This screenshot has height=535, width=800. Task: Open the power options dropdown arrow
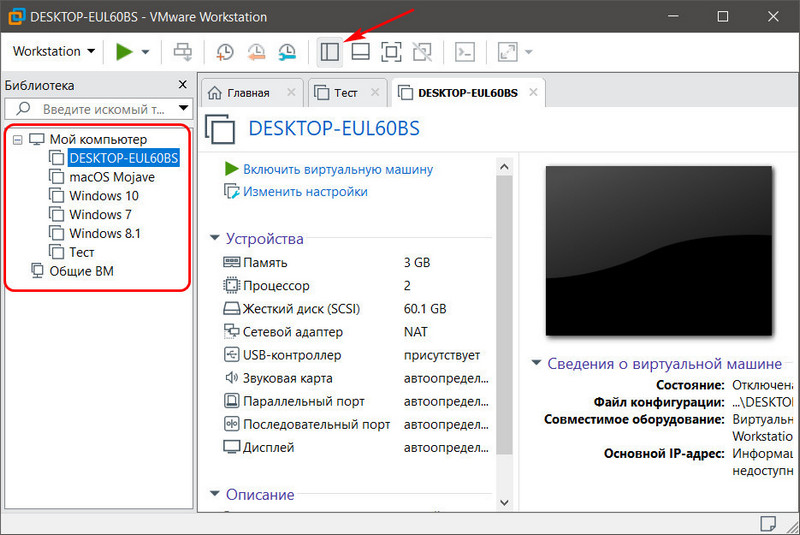(145, 52)
